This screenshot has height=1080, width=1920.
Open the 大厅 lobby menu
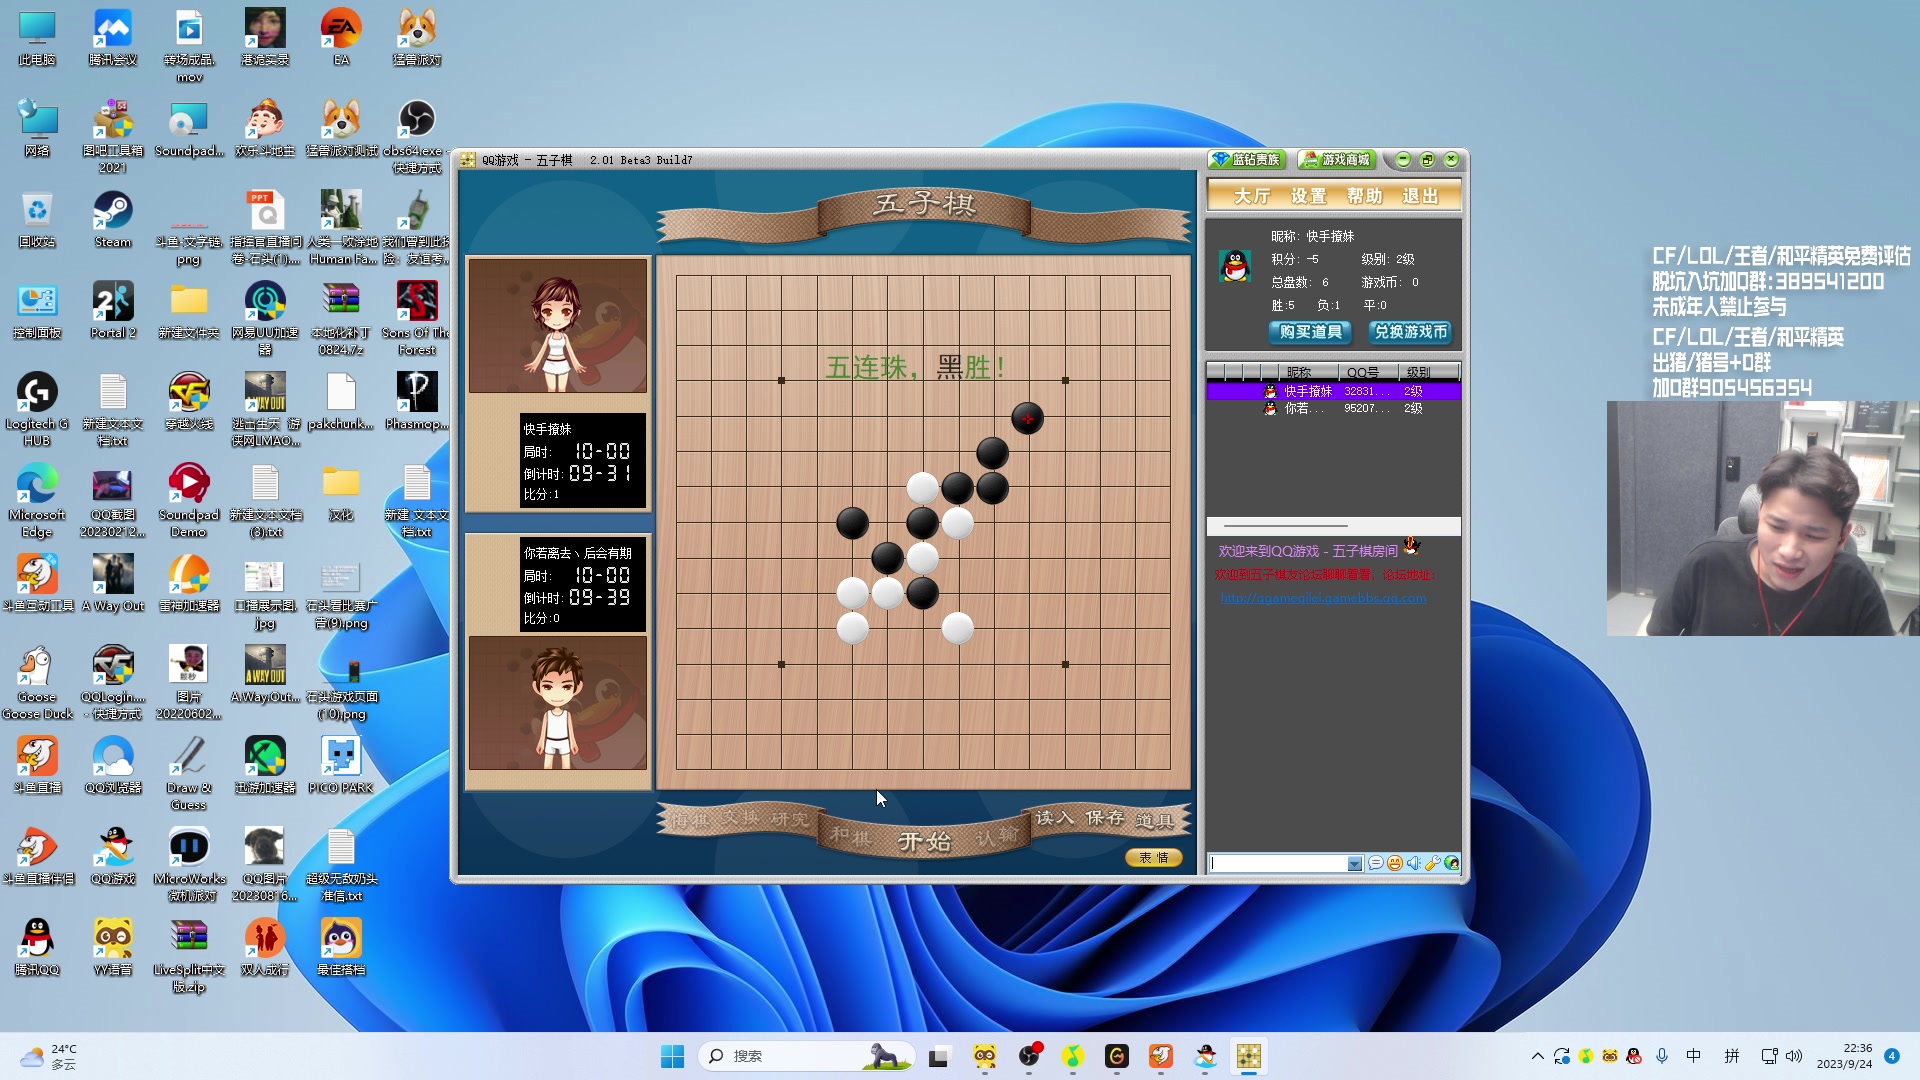click(1251, 196)
